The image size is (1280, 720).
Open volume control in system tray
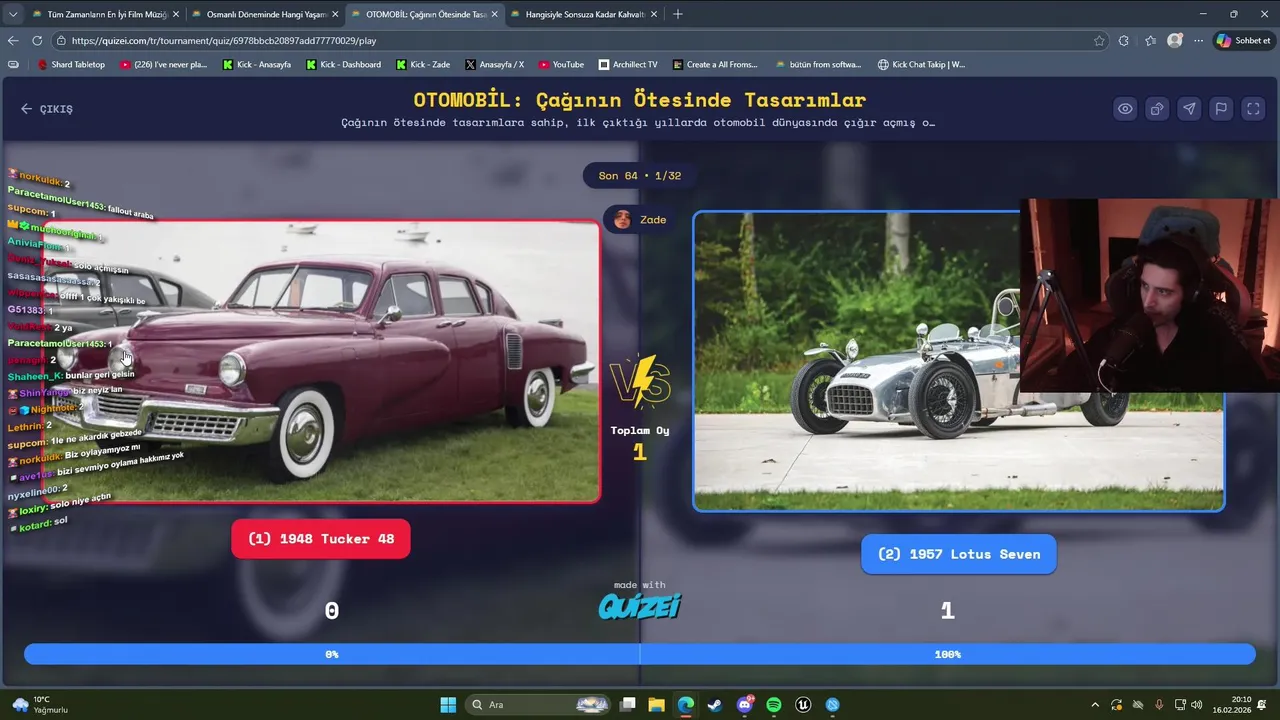point(1197,705)
